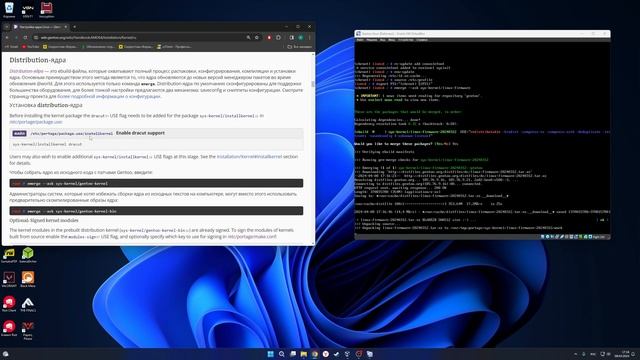Open the green Chrome profile avatar
Image resolution: width=640 pixels, height=360 pixels.
301,38
